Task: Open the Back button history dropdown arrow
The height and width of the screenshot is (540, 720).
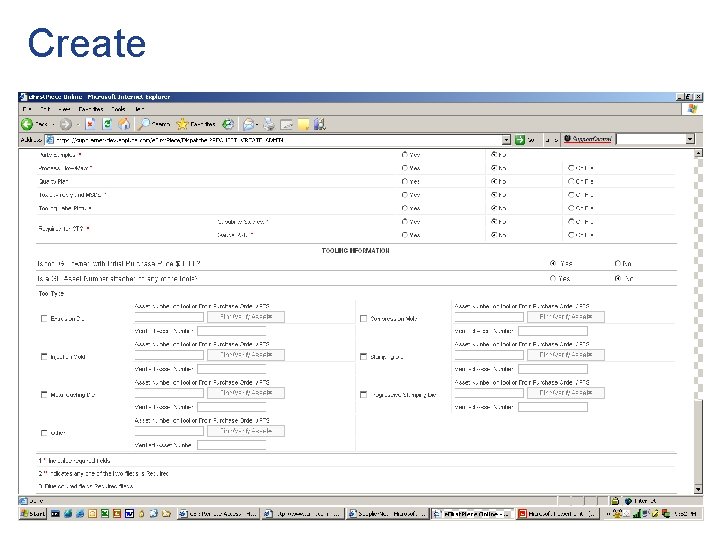Action: coord(53,124)
